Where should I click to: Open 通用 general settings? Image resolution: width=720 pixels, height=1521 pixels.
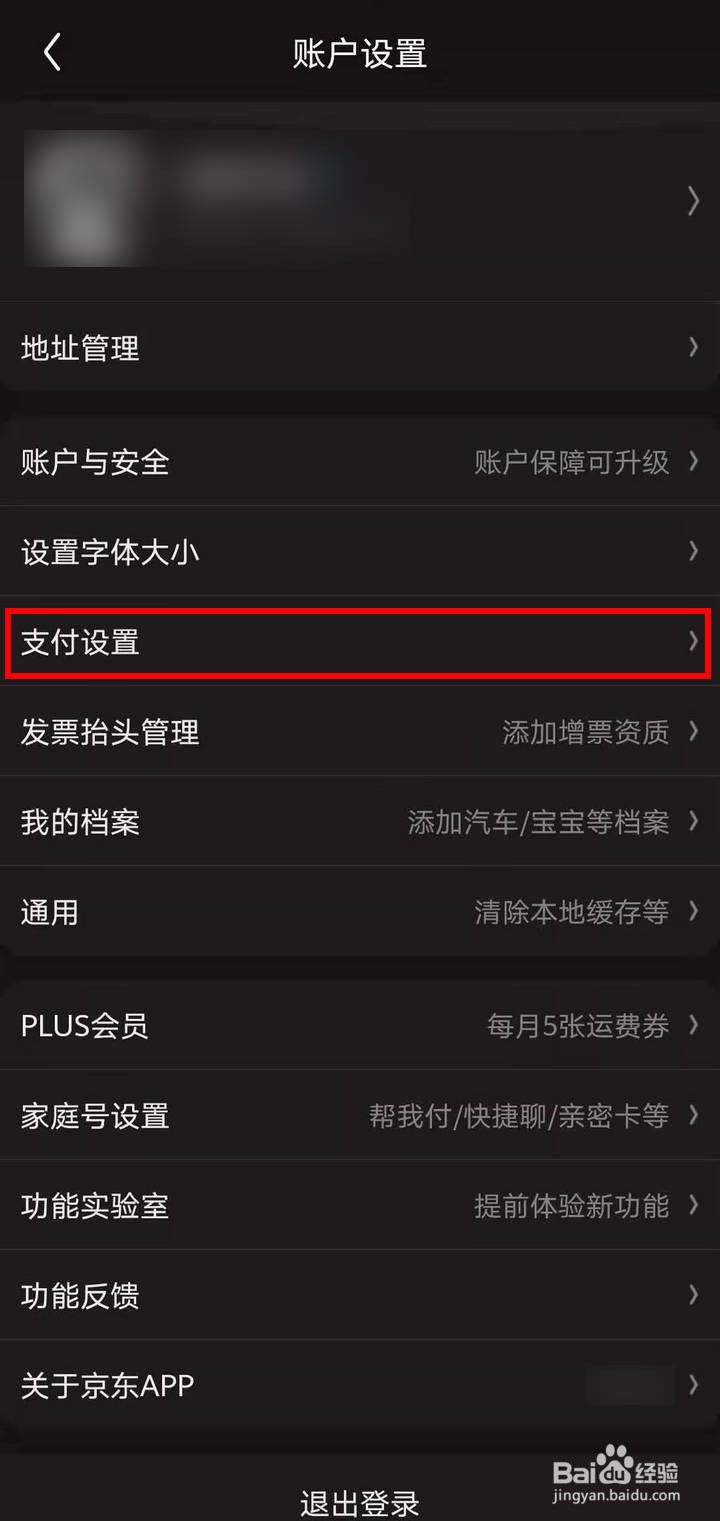point(360,911)
